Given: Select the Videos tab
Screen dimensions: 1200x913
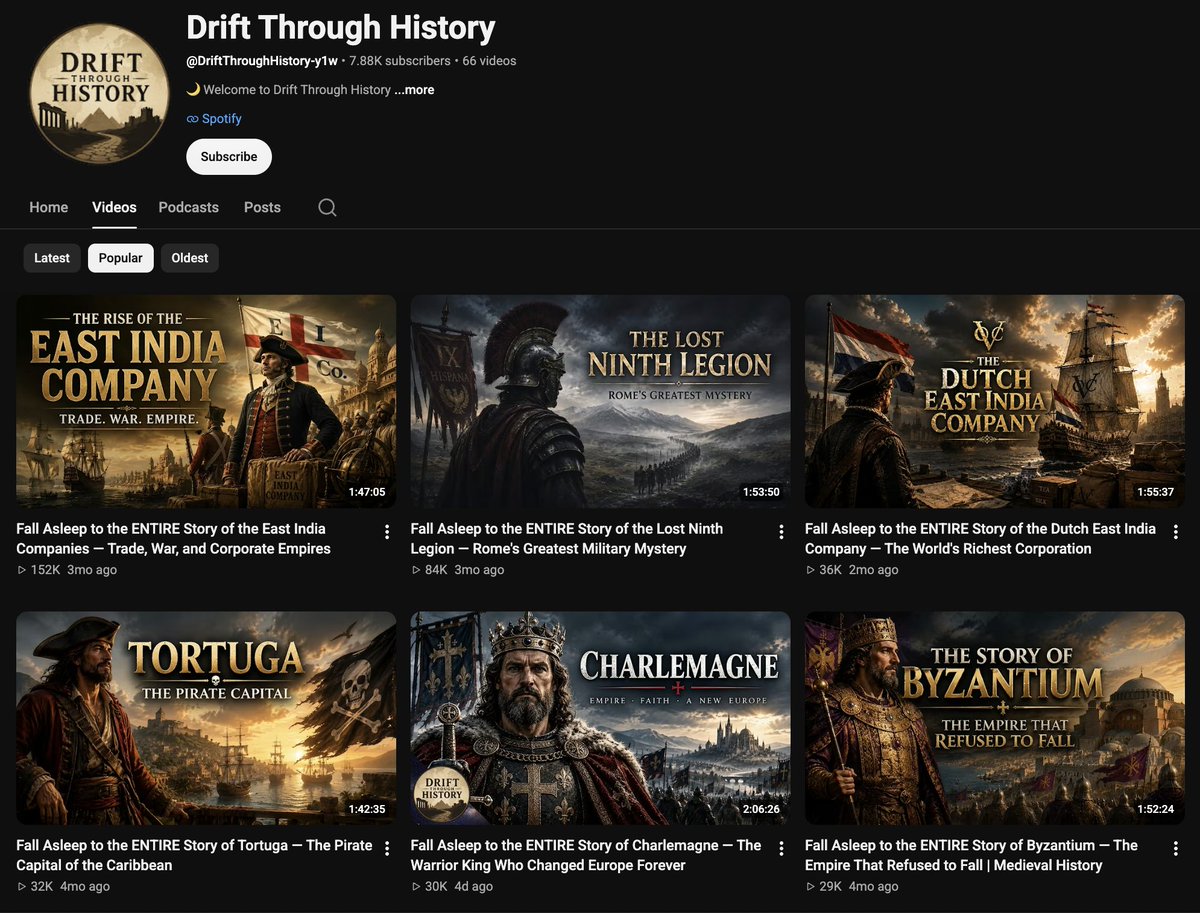Looking at the screenshot, I should tap(114, 207).
